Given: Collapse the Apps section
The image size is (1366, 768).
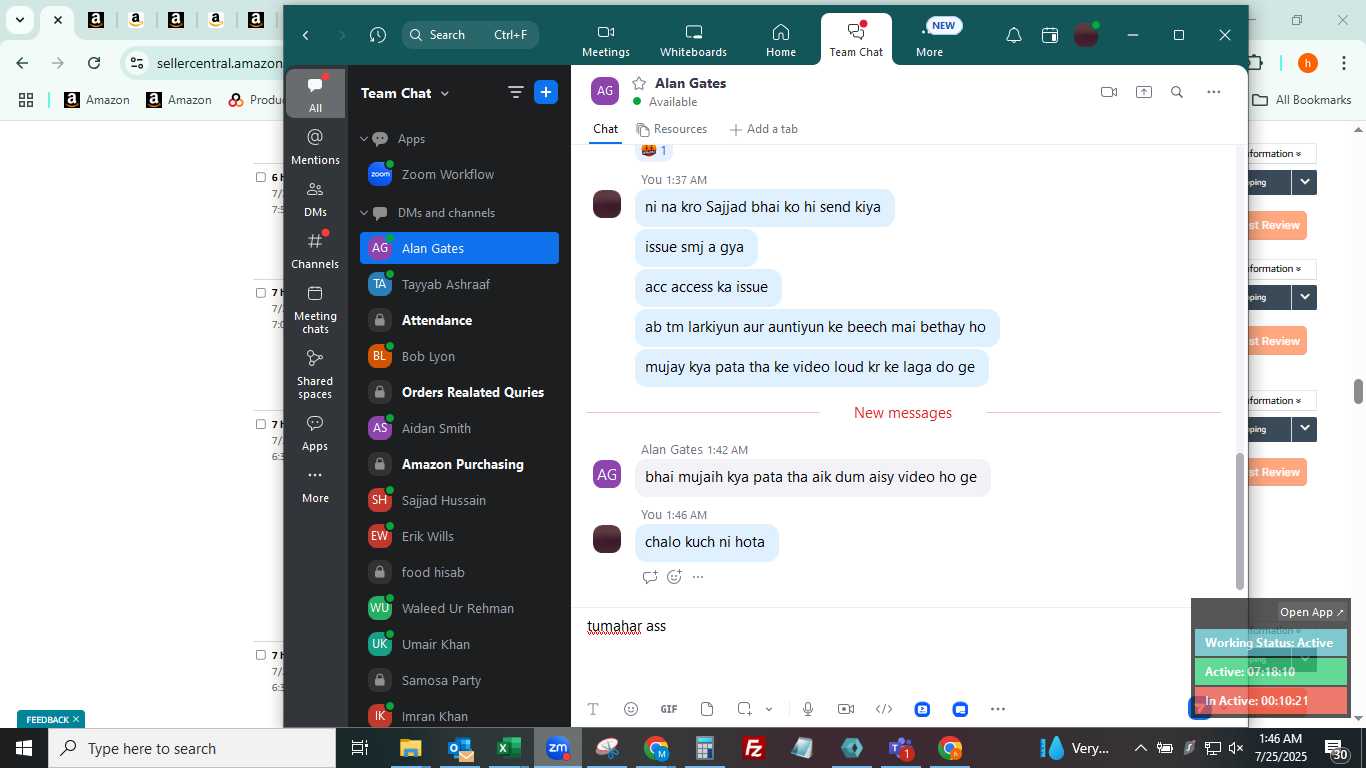Looking at the screenshot, I should 364,139.
